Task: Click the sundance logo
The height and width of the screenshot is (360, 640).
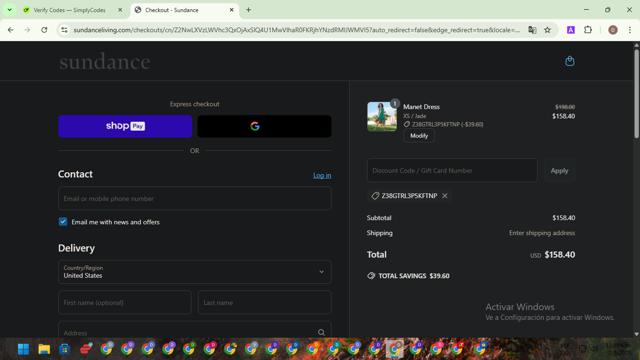Action: (105, 62)
